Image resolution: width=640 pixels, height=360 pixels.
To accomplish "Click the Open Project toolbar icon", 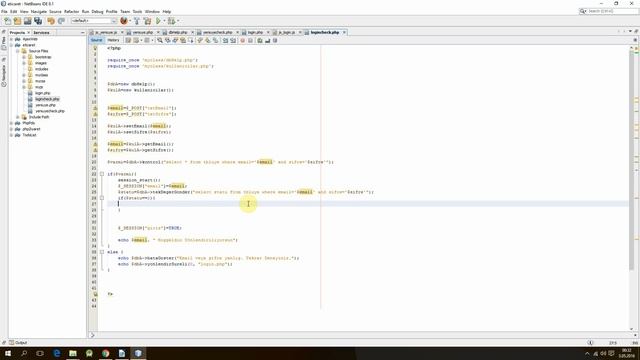I will tap(28, 21).
